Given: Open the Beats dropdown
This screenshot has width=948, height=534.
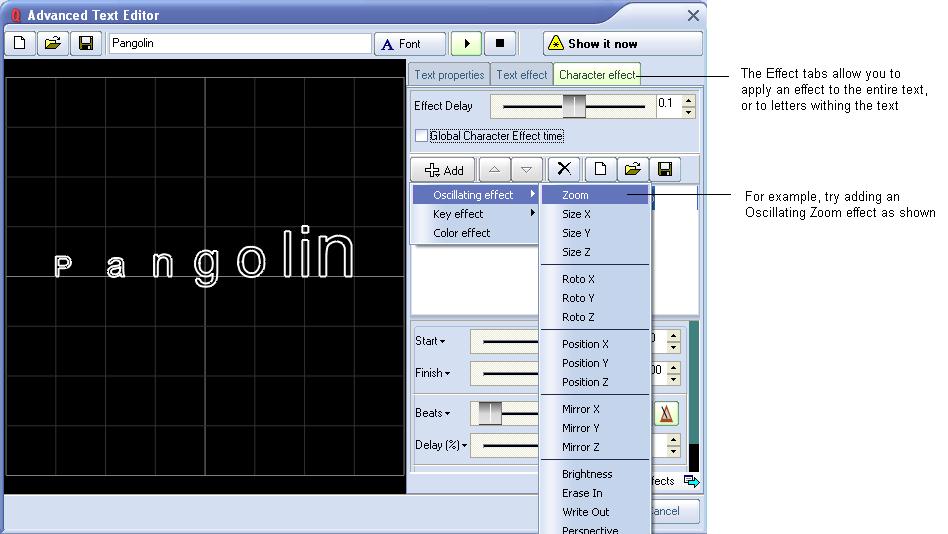Looking at the screenshot, I should 447,414.
